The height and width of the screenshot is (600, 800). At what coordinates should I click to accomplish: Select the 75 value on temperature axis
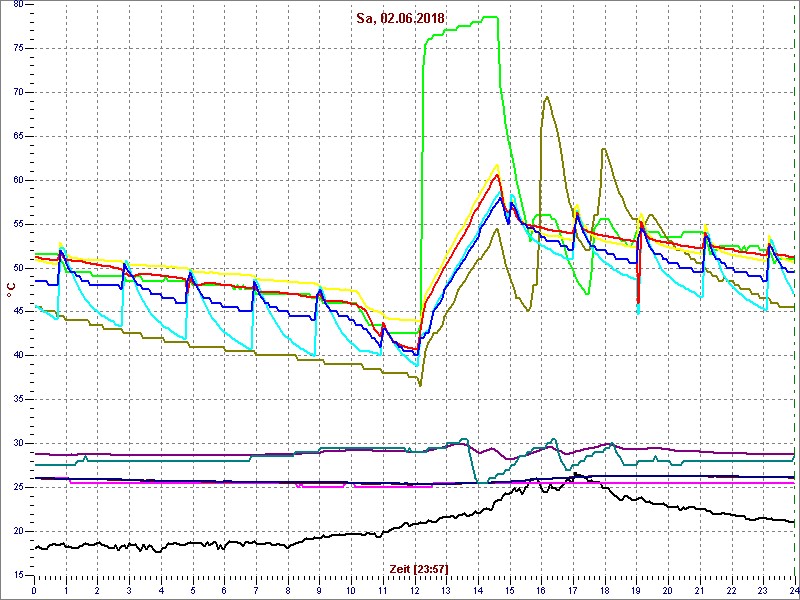point(16,48)
